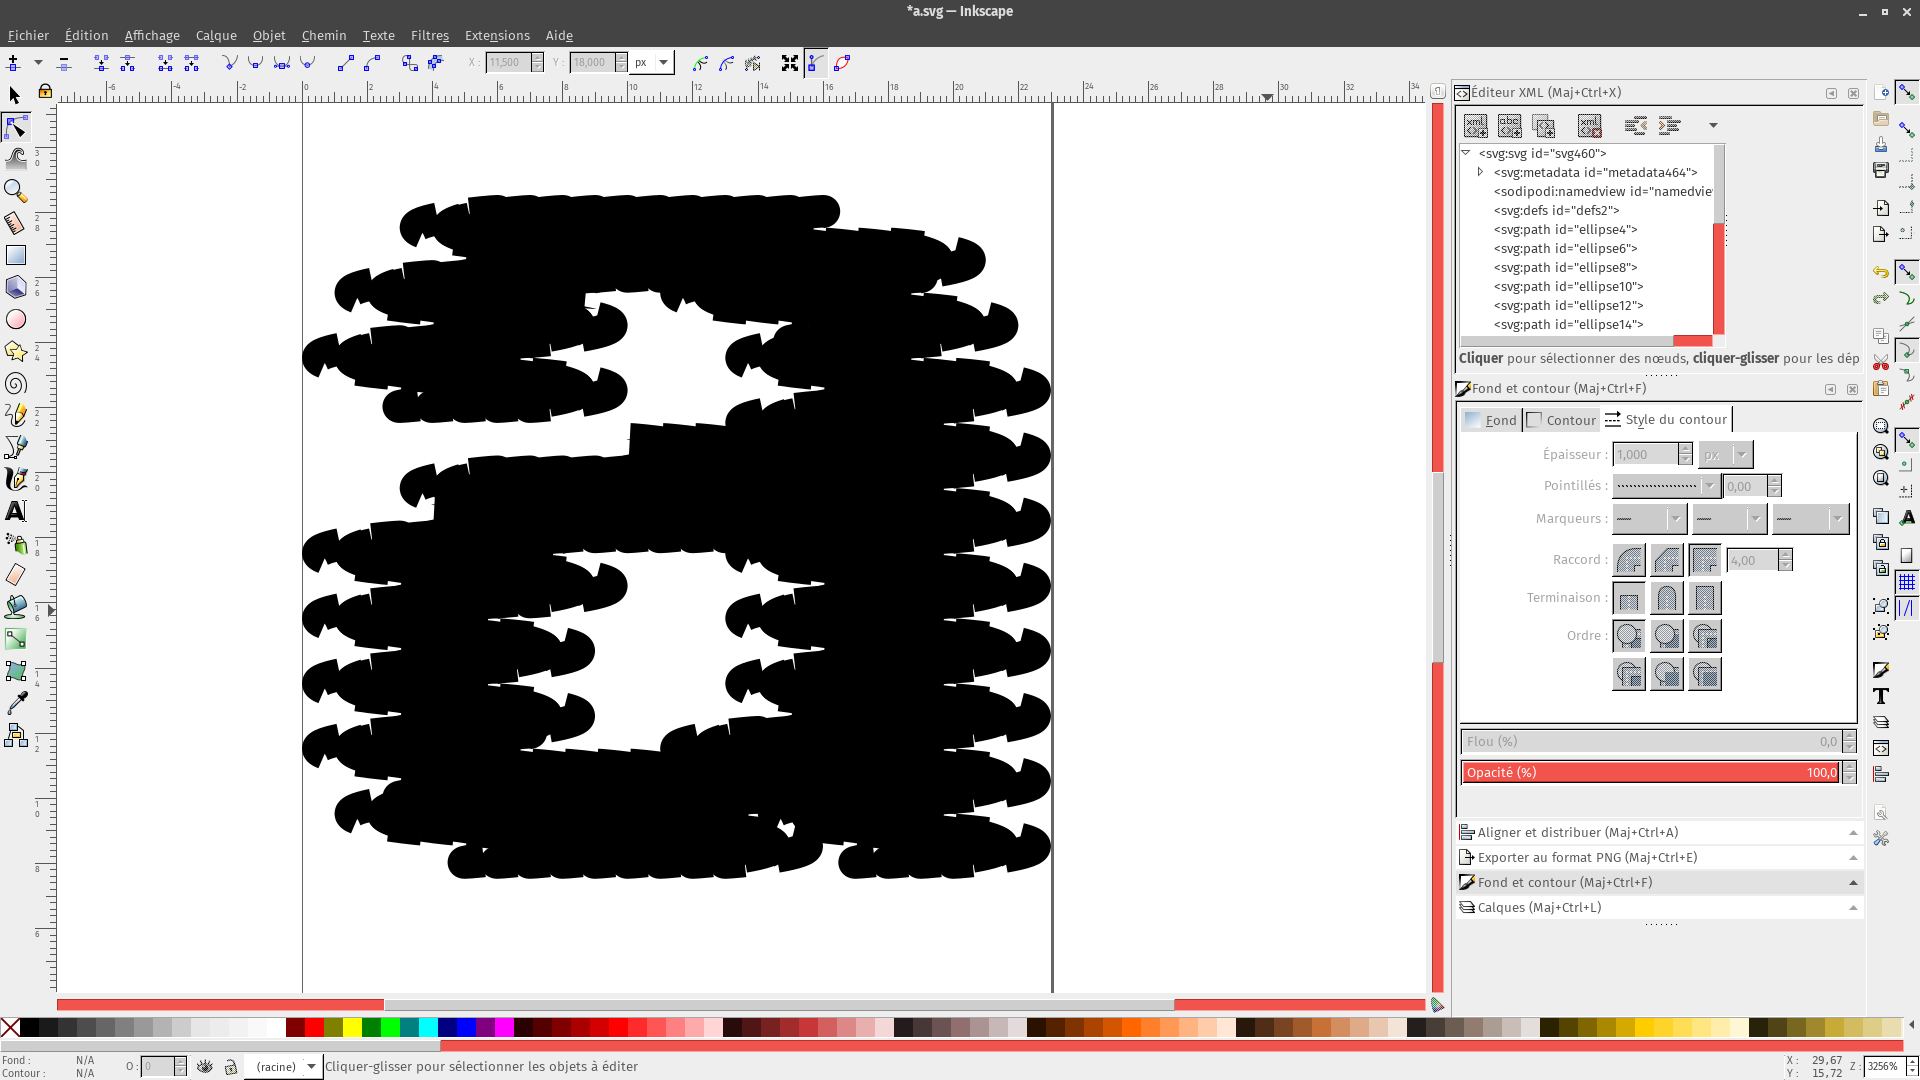The height and width of the screenshot is (1080, 1920).
Task: Select the Zoom magnifier tool
Action: pos(16,190)
